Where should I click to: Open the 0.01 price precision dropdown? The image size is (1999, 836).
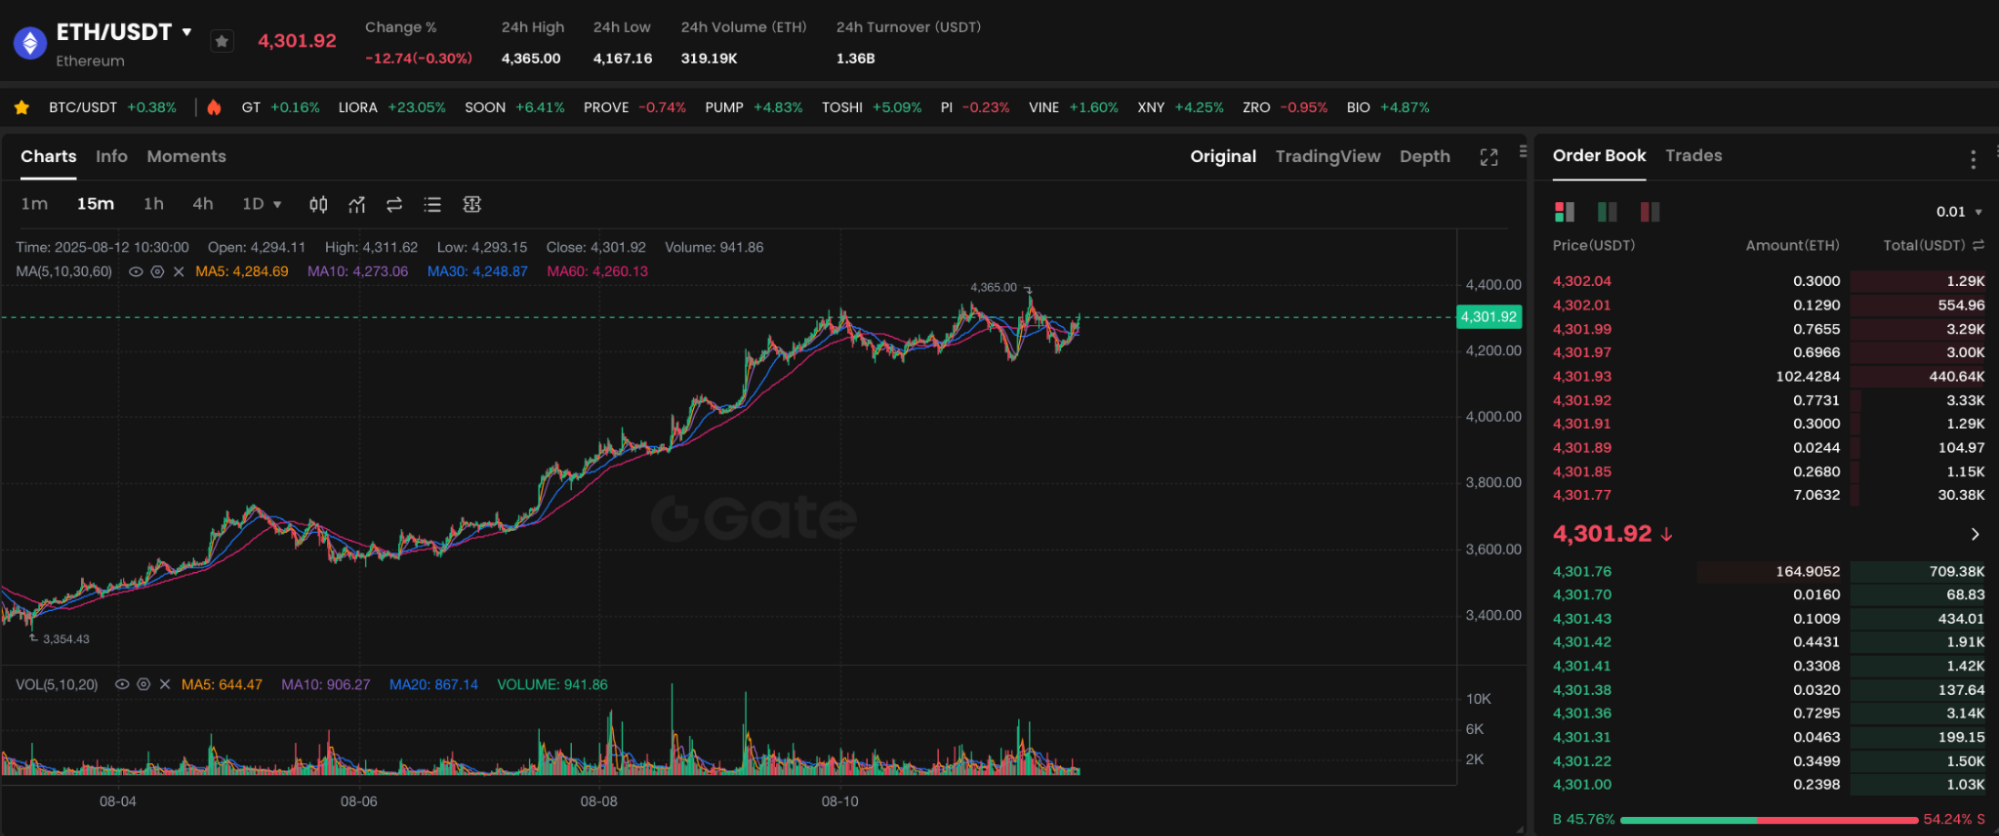tap(1958, 211)
